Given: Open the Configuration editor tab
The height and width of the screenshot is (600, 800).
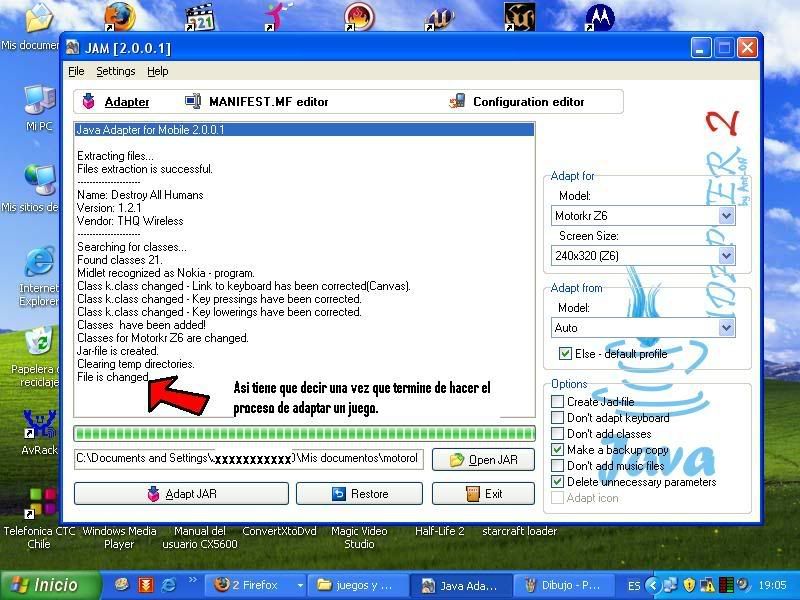Looking at the screenshot, I should [516, 102].
